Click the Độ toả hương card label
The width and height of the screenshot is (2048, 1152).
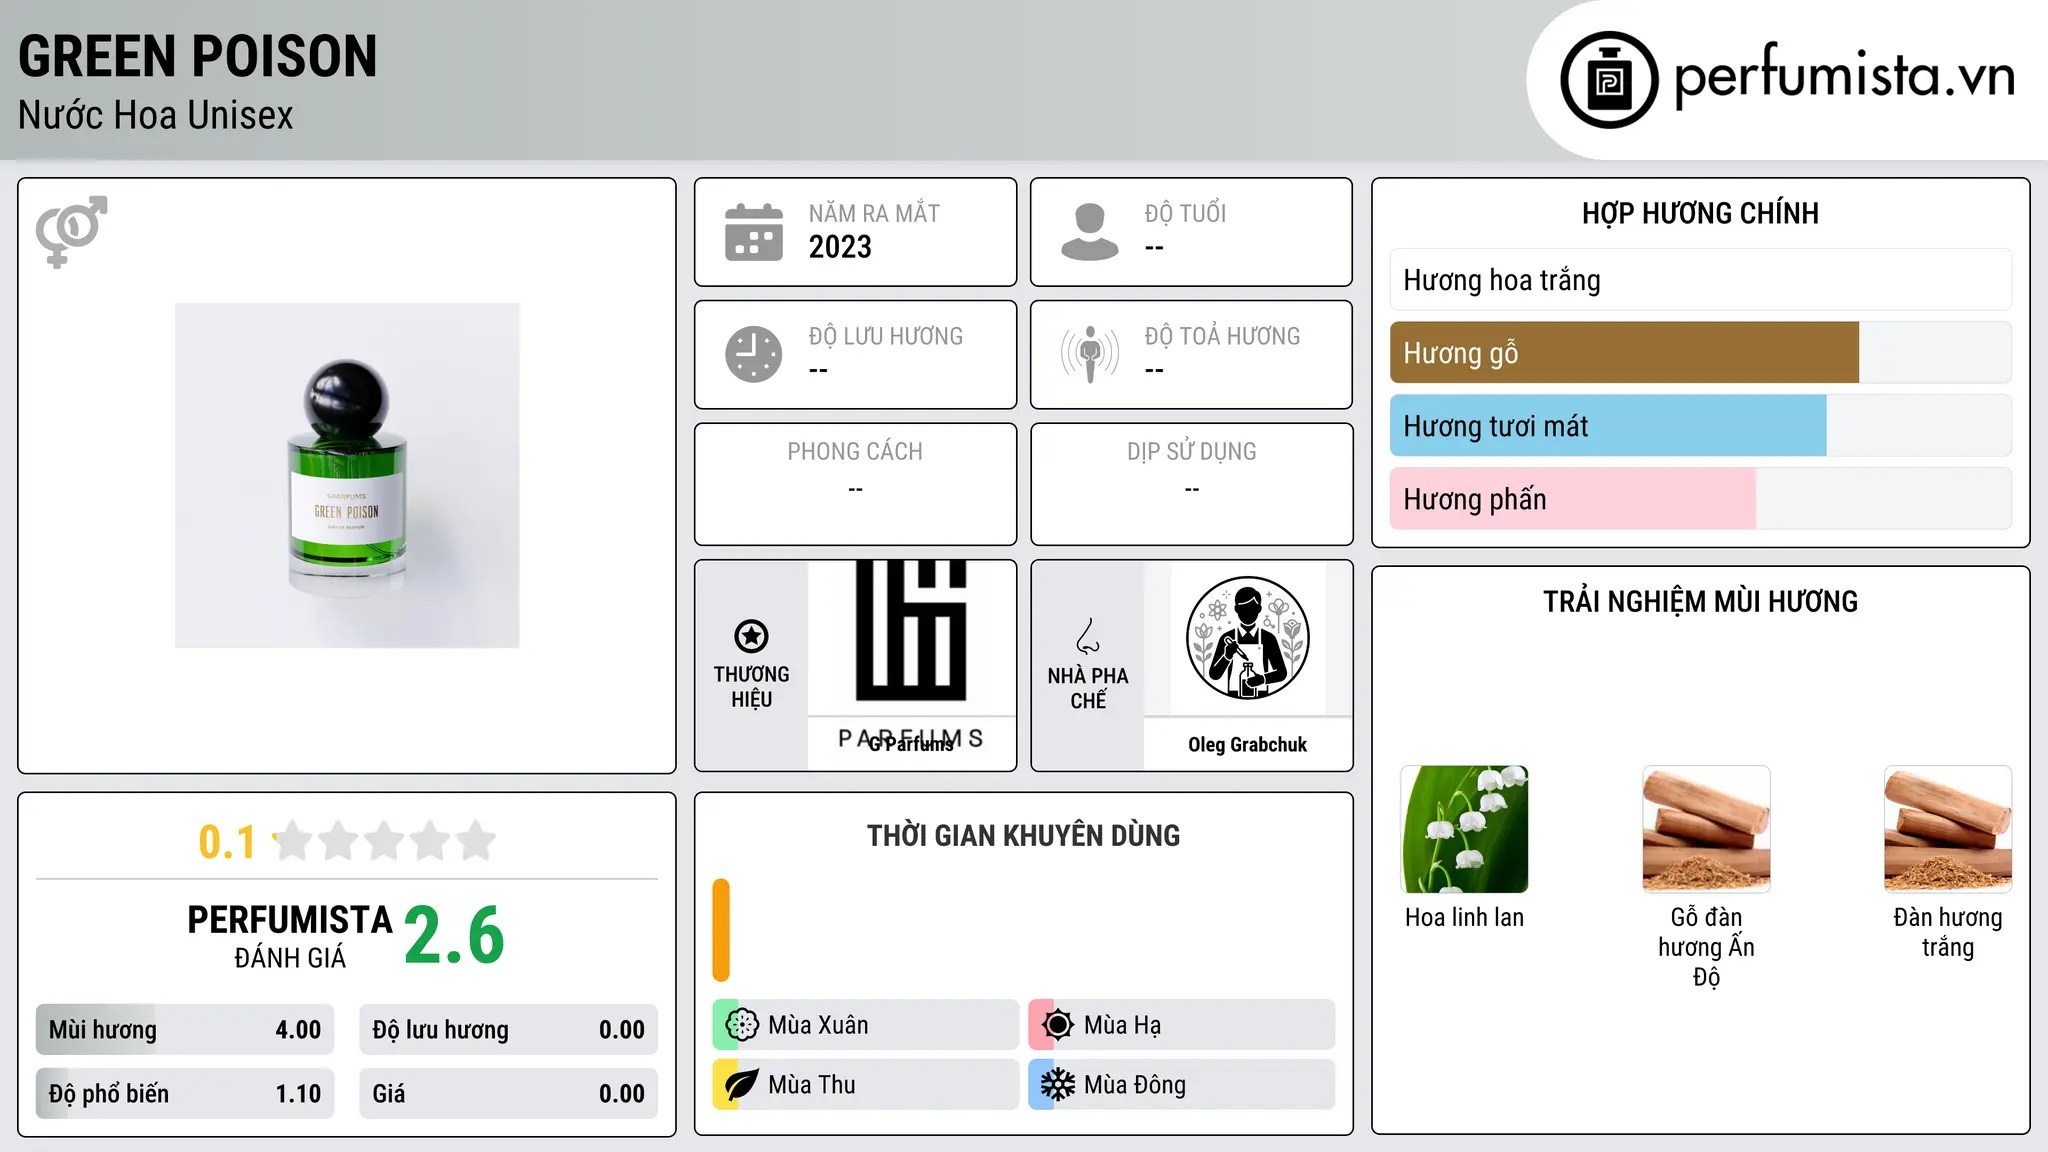coord(1222,336)
